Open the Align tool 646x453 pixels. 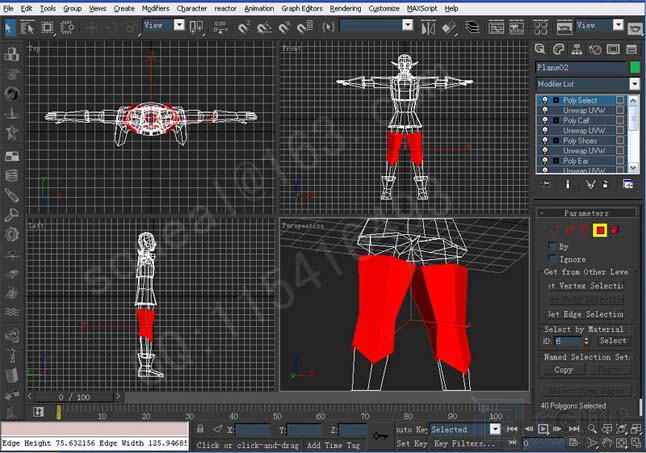[x=449, y=28]
